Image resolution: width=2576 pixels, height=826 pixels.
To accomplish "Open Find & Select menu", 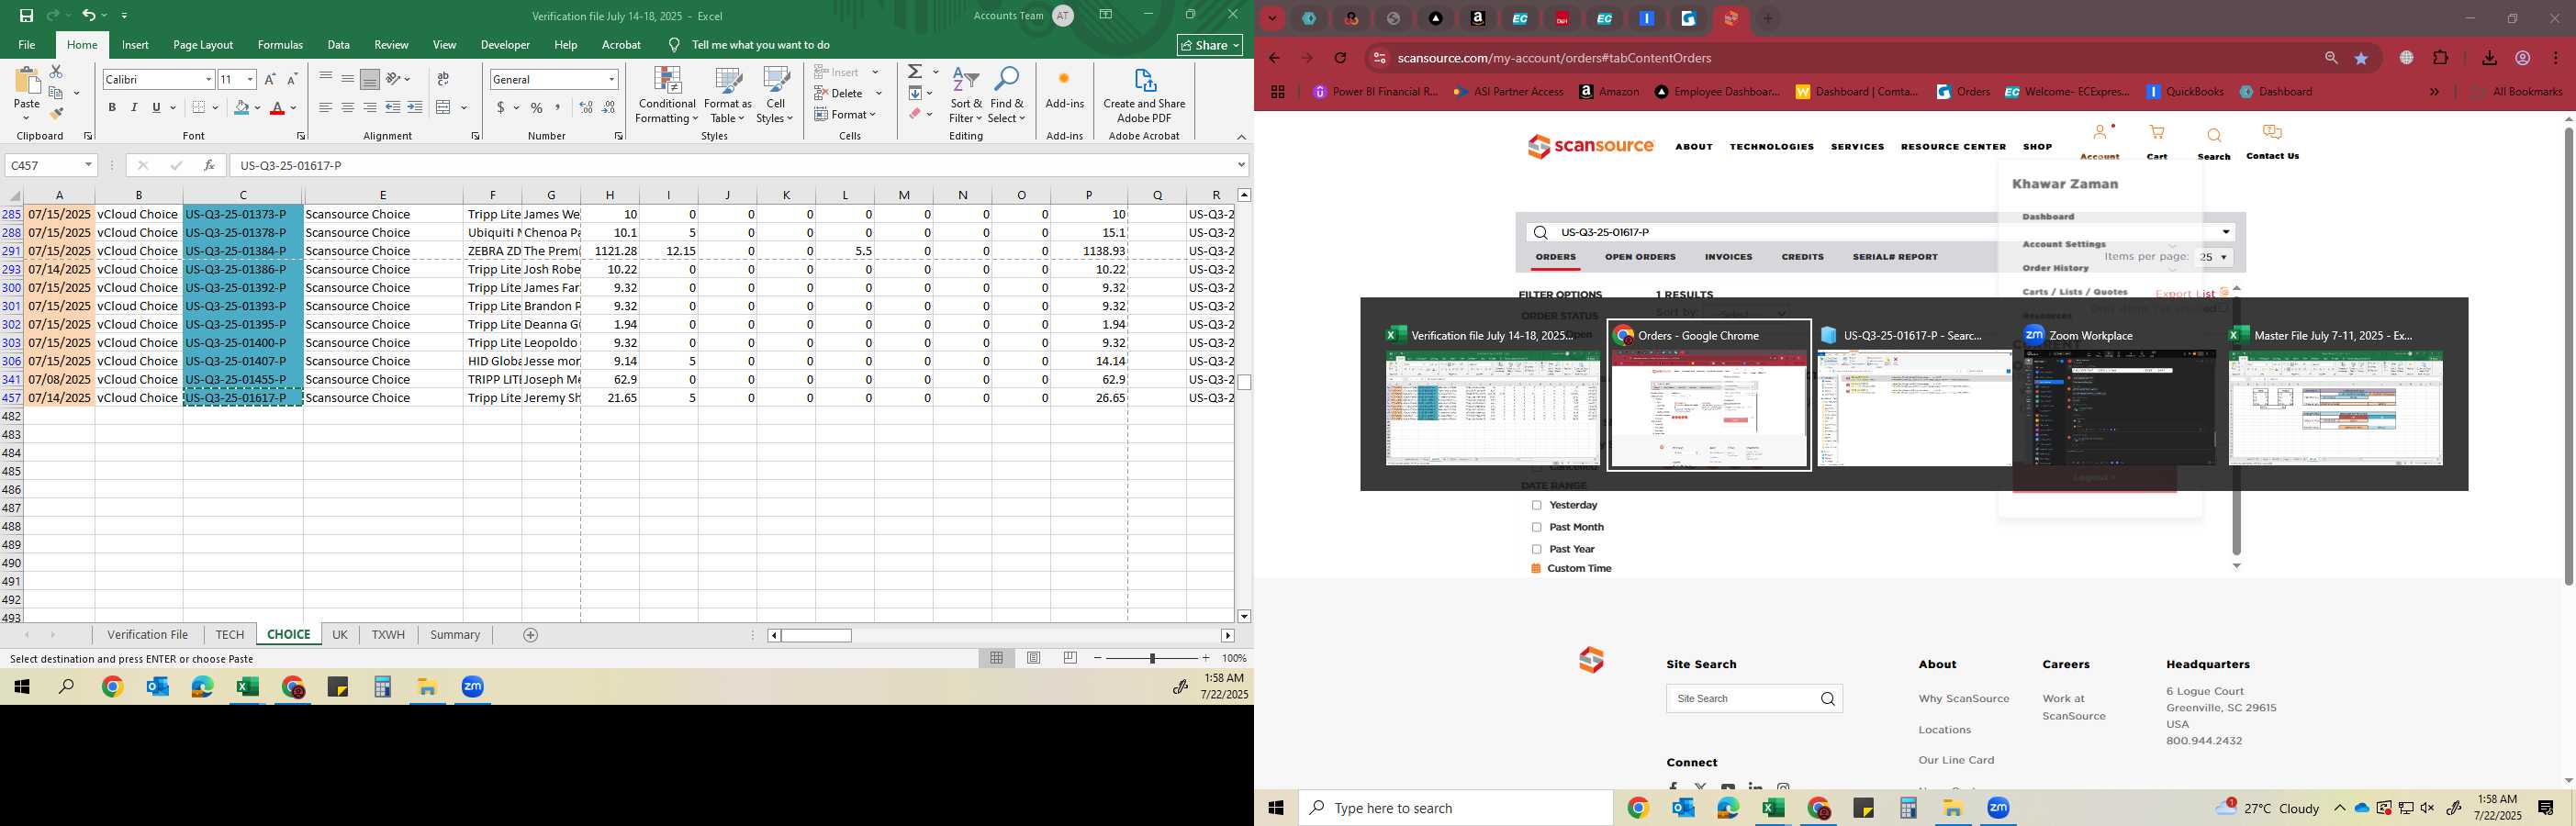I will tap(1007, 95).
